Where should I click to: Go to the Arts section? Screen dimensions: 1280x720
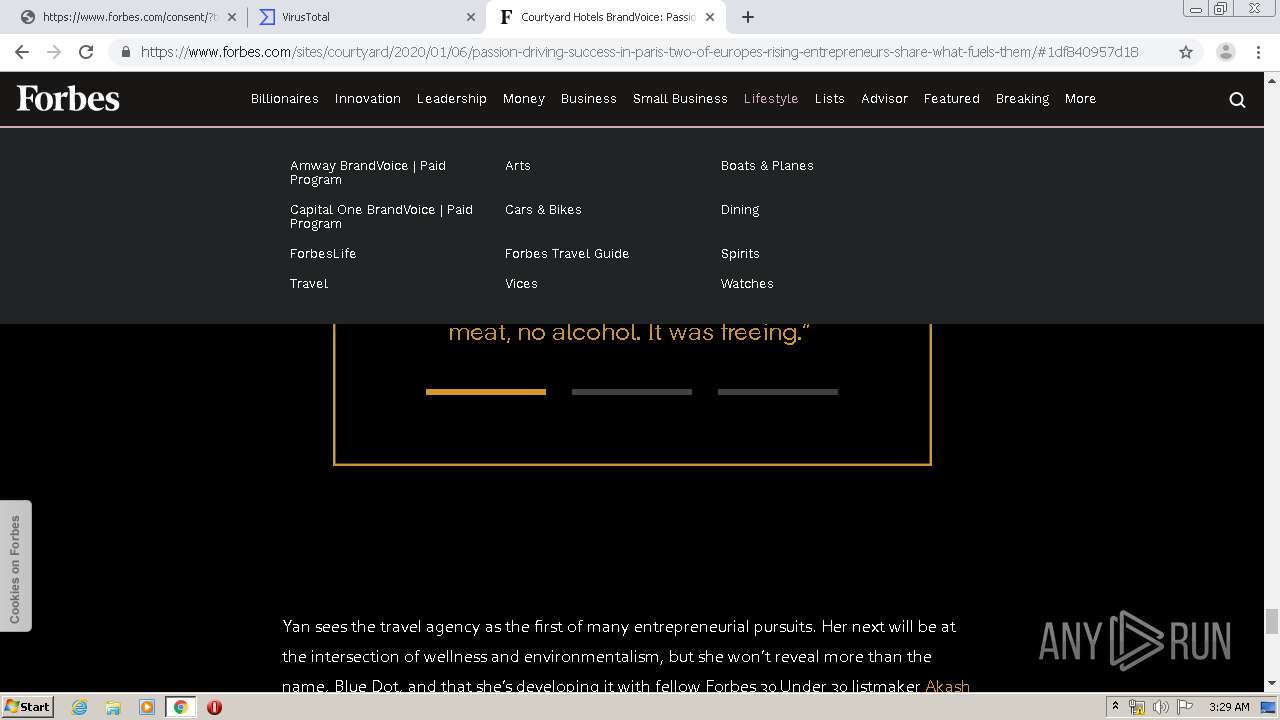click(x=518, y=166)
